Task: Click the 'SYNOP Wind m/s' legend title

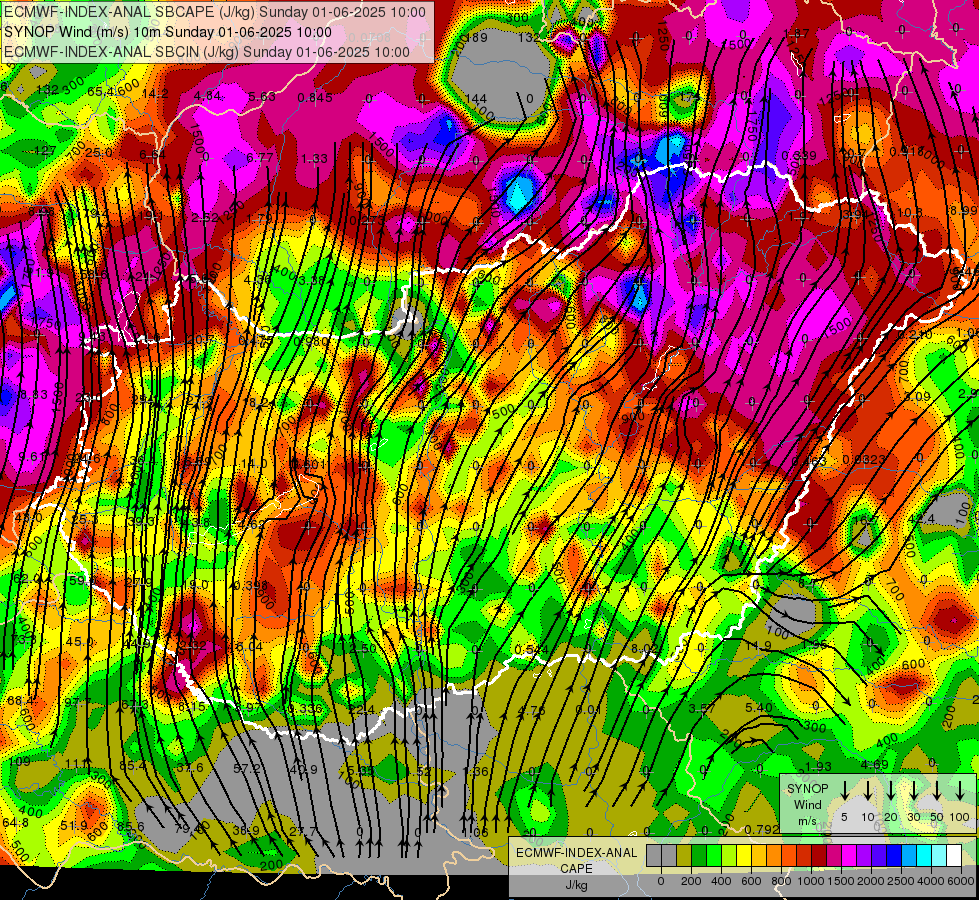Action: pyautogui.click(x=807, y=804)
